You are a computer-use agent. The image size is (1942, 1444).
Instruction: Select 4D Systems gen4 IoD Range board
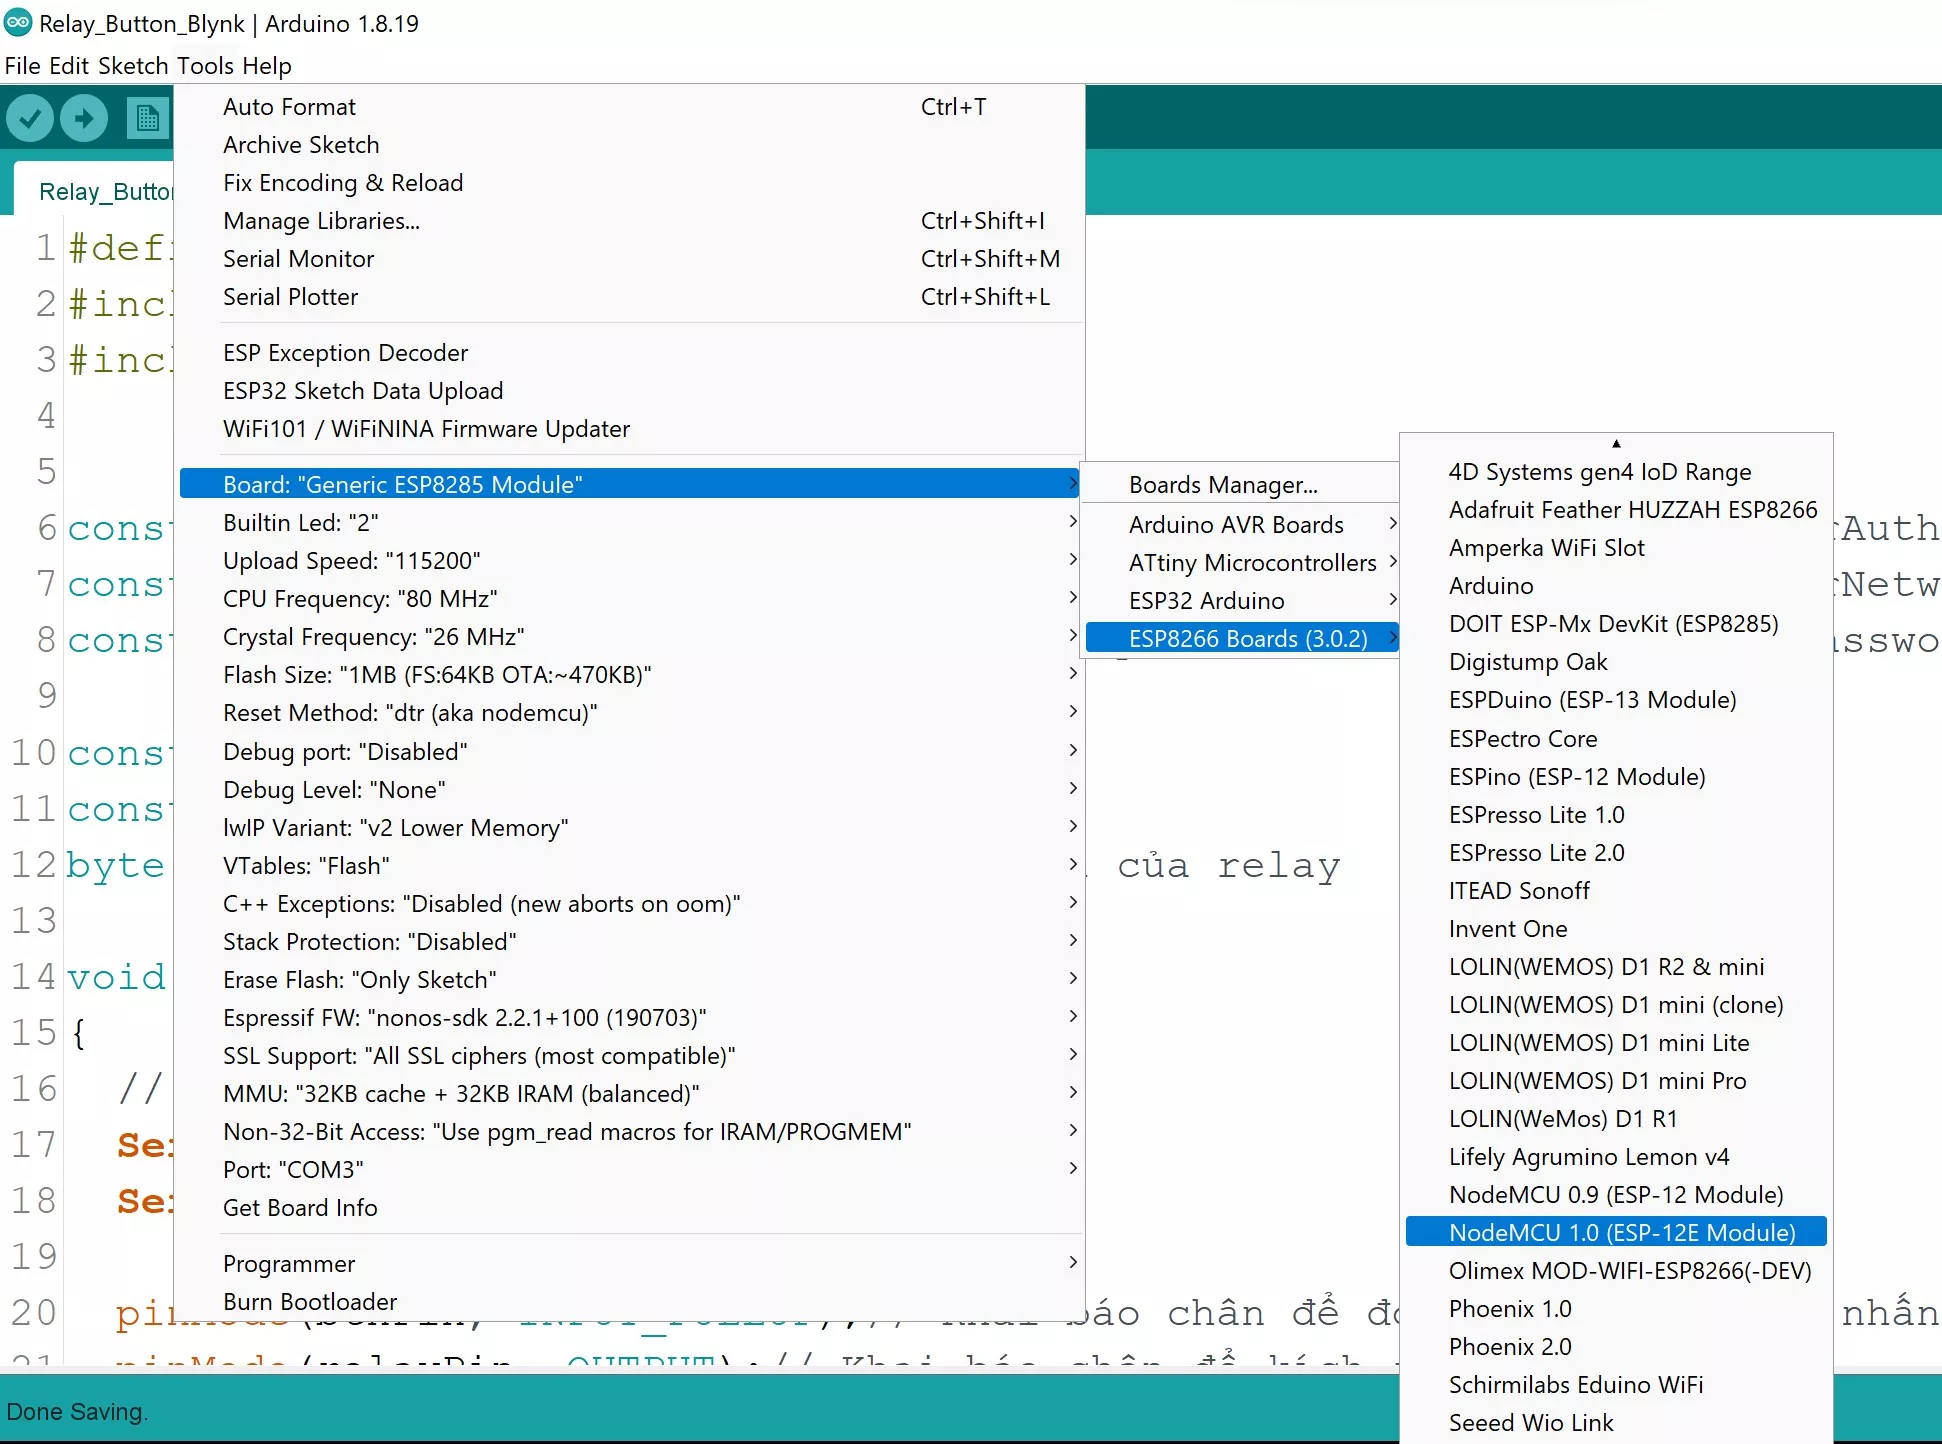click(x=1616, y=472)
